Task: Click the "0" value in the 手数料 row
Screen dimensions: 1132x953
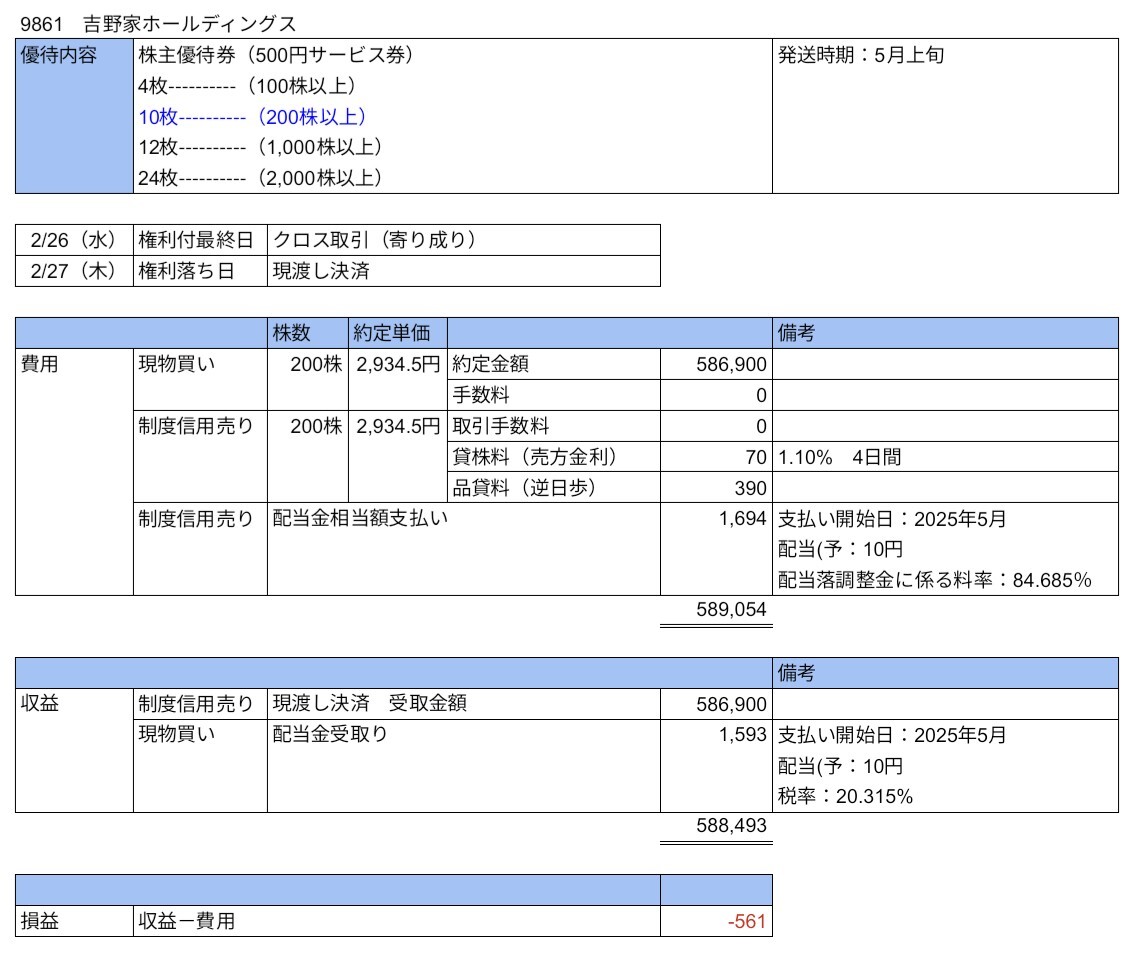Action: tap(761, 395)
